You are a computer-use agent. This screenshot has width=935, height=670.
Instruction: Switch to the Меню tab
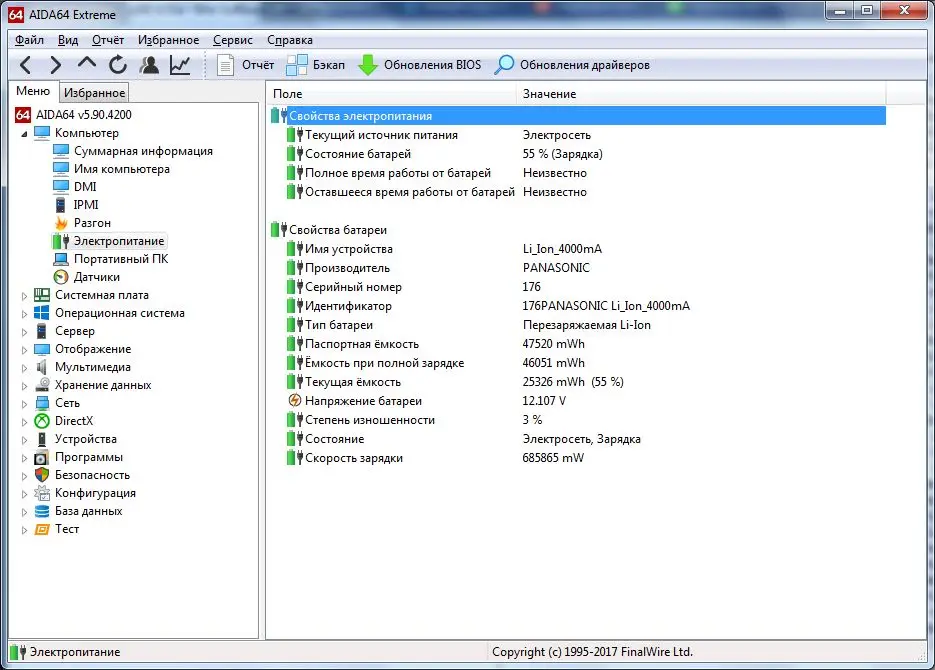33,91
